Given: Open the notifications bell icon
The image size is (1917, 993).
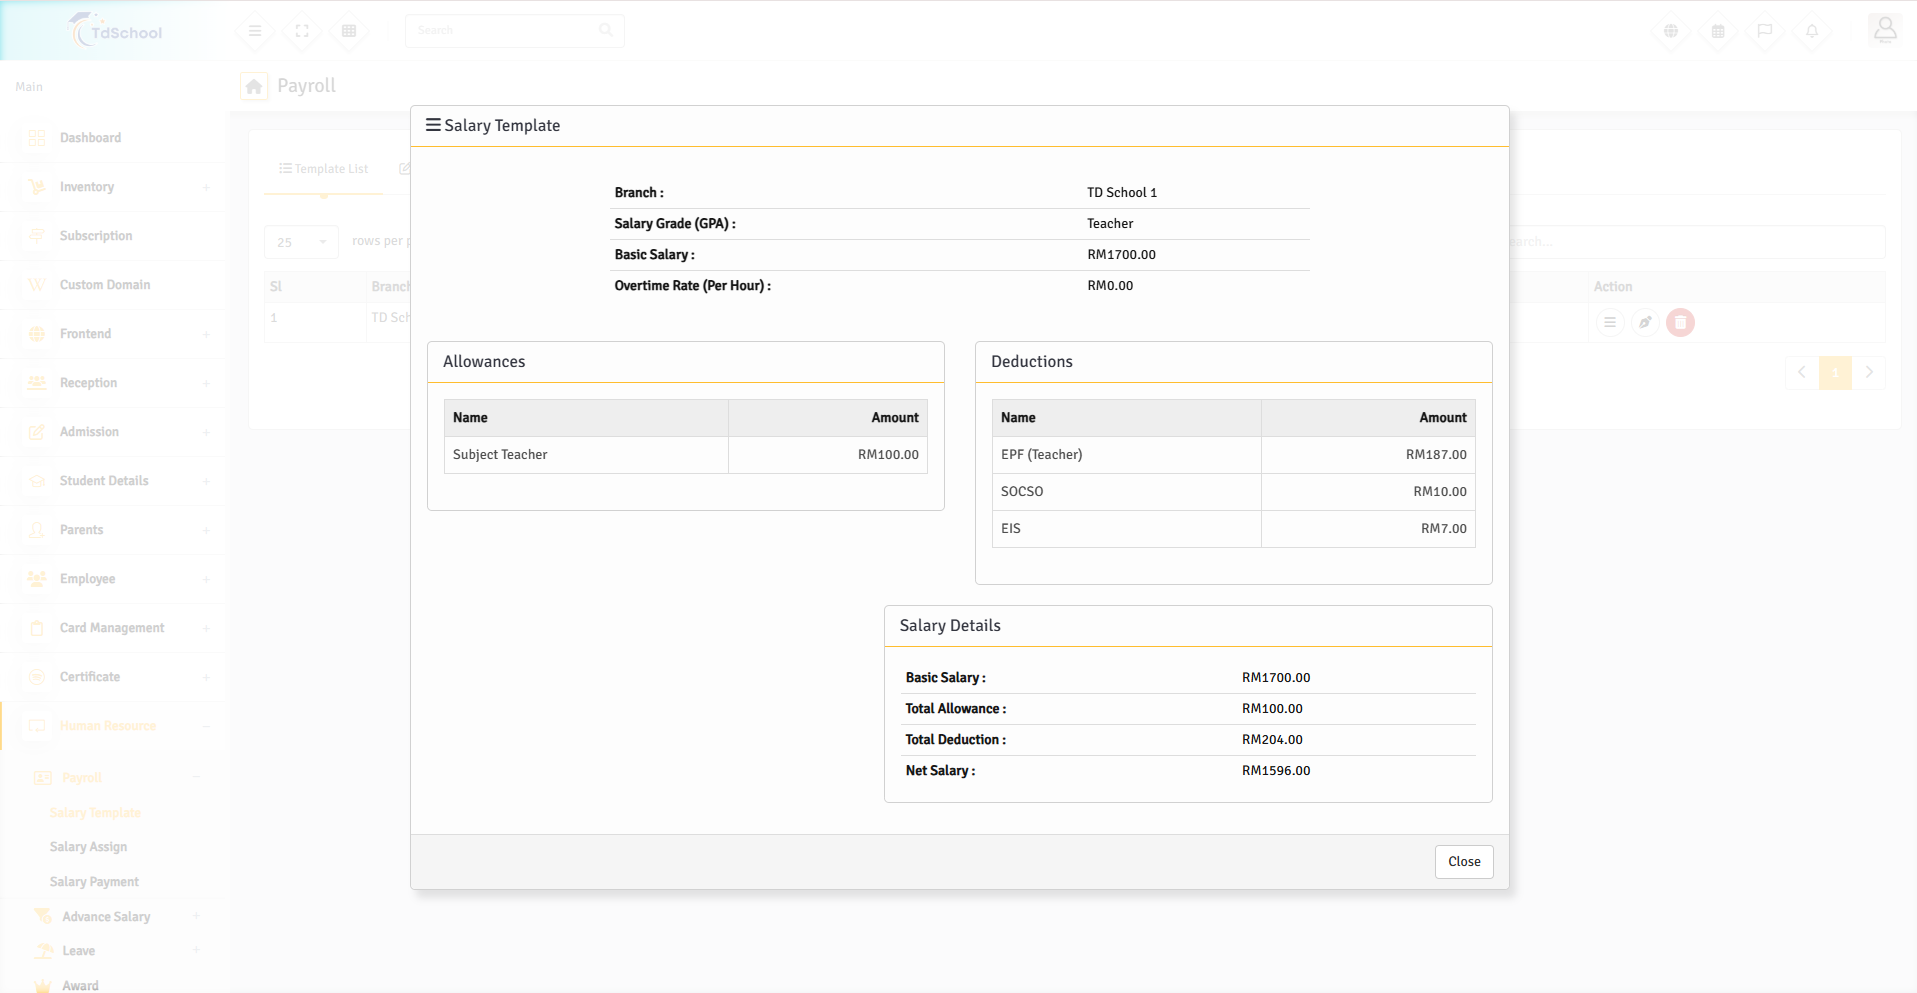Looking at the screenshot, I should pyautogui.click(x=1812, y=31).
